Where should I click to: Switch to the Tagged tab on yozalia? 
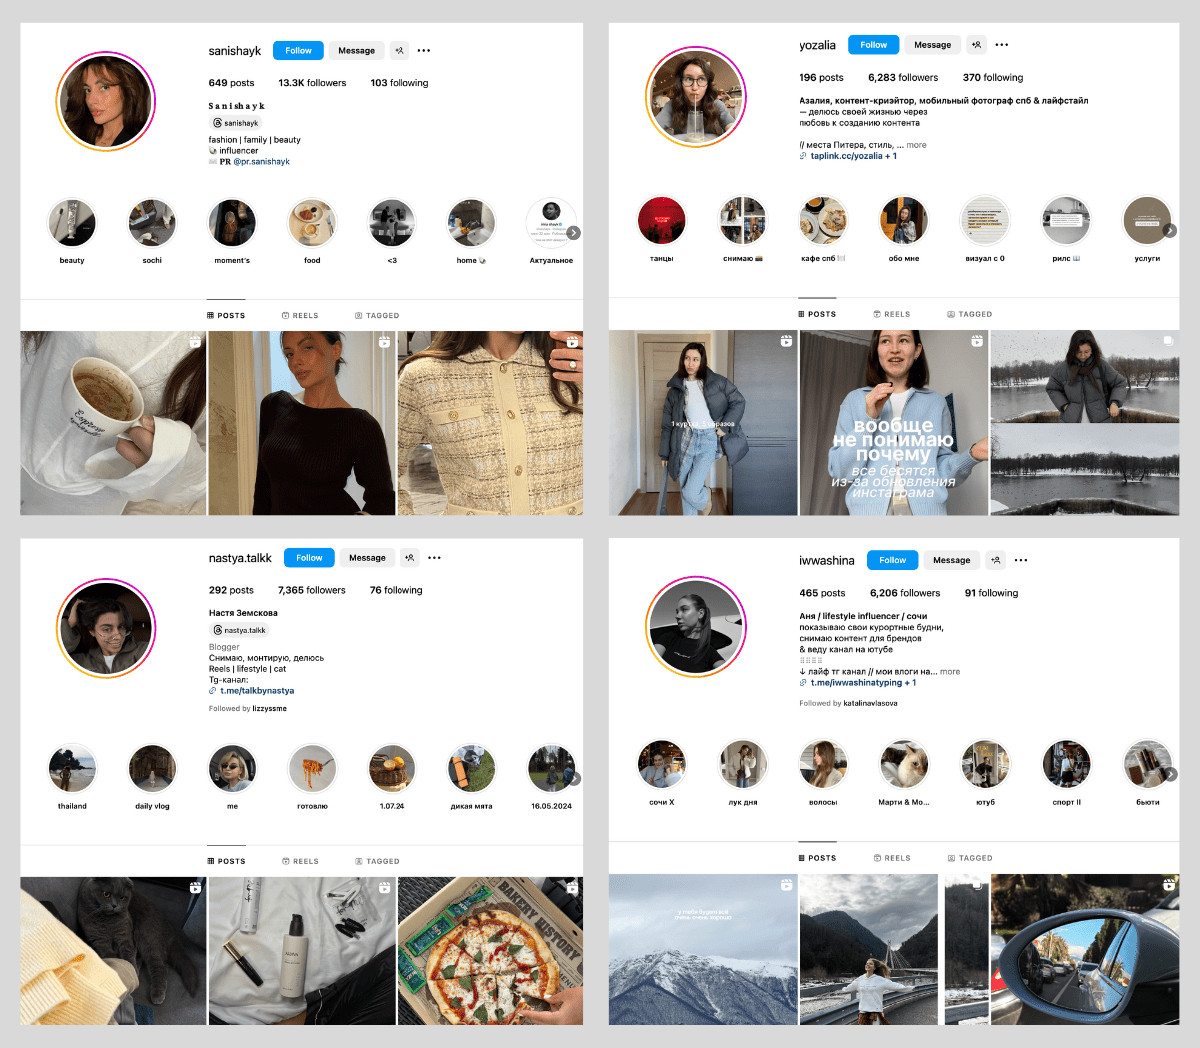(970, 314)
